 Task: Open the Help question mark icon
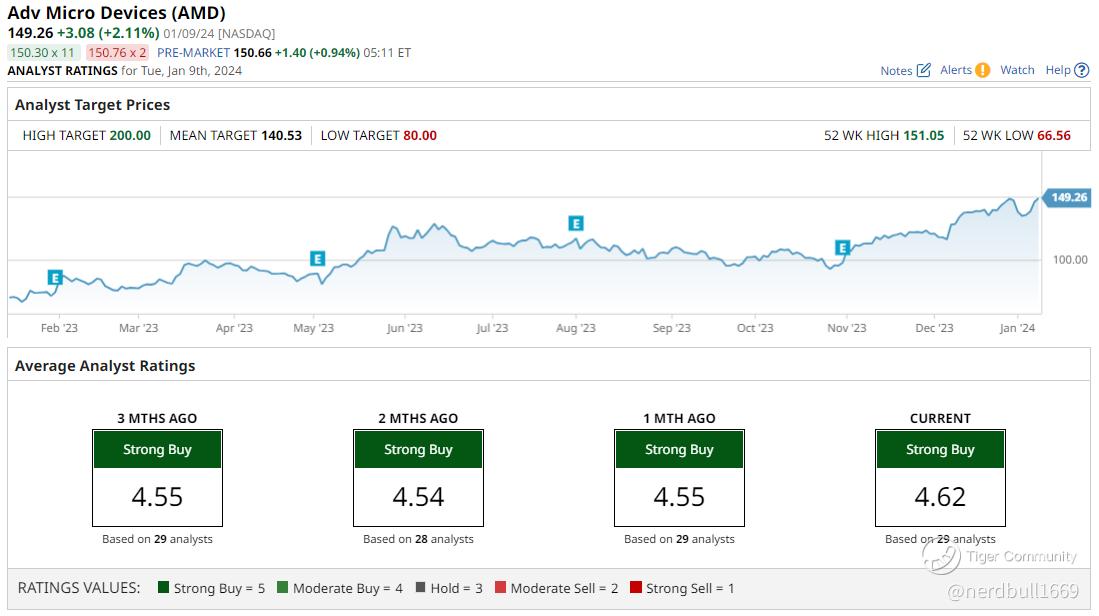tap(1080, 70)
